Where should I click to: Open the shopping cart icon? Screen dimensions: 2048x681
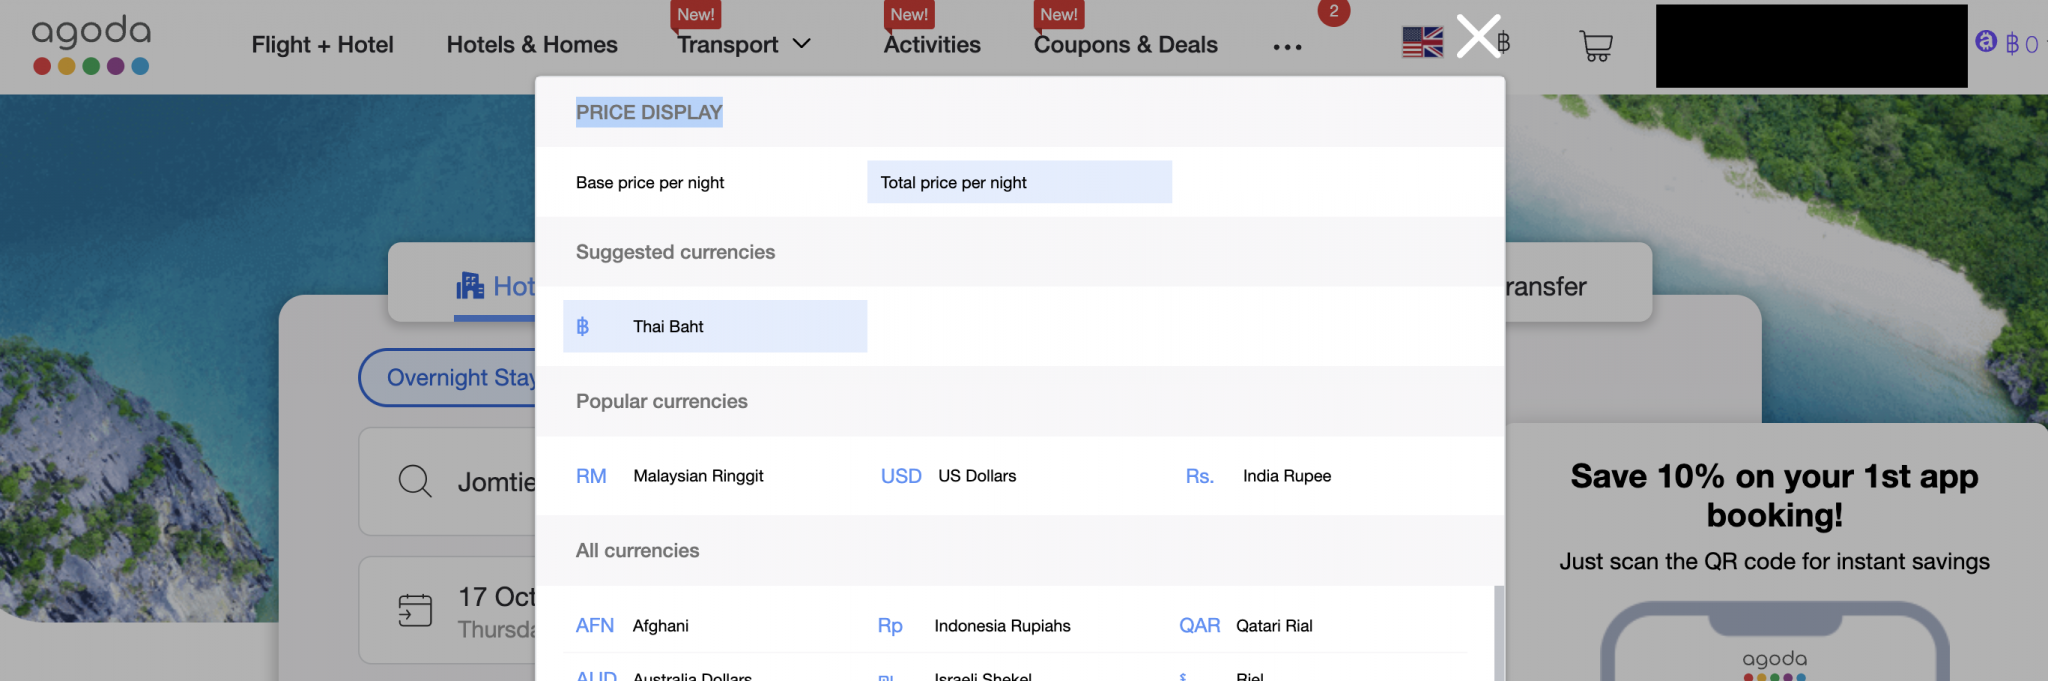[x=1595, y=45]
